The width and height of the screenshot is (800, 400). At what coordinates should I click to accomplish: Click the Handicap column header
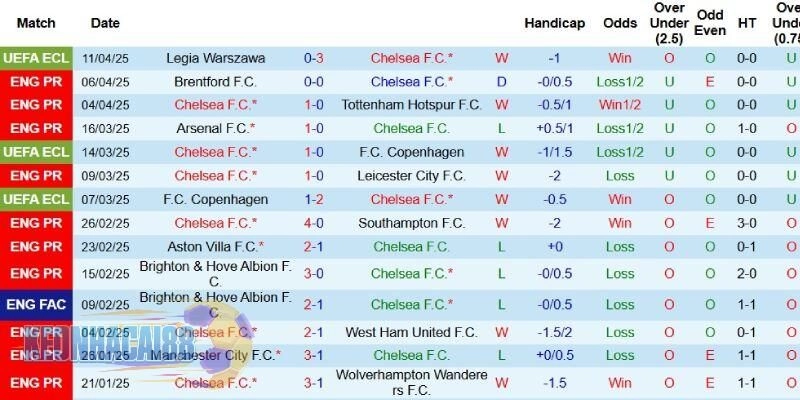554,23
